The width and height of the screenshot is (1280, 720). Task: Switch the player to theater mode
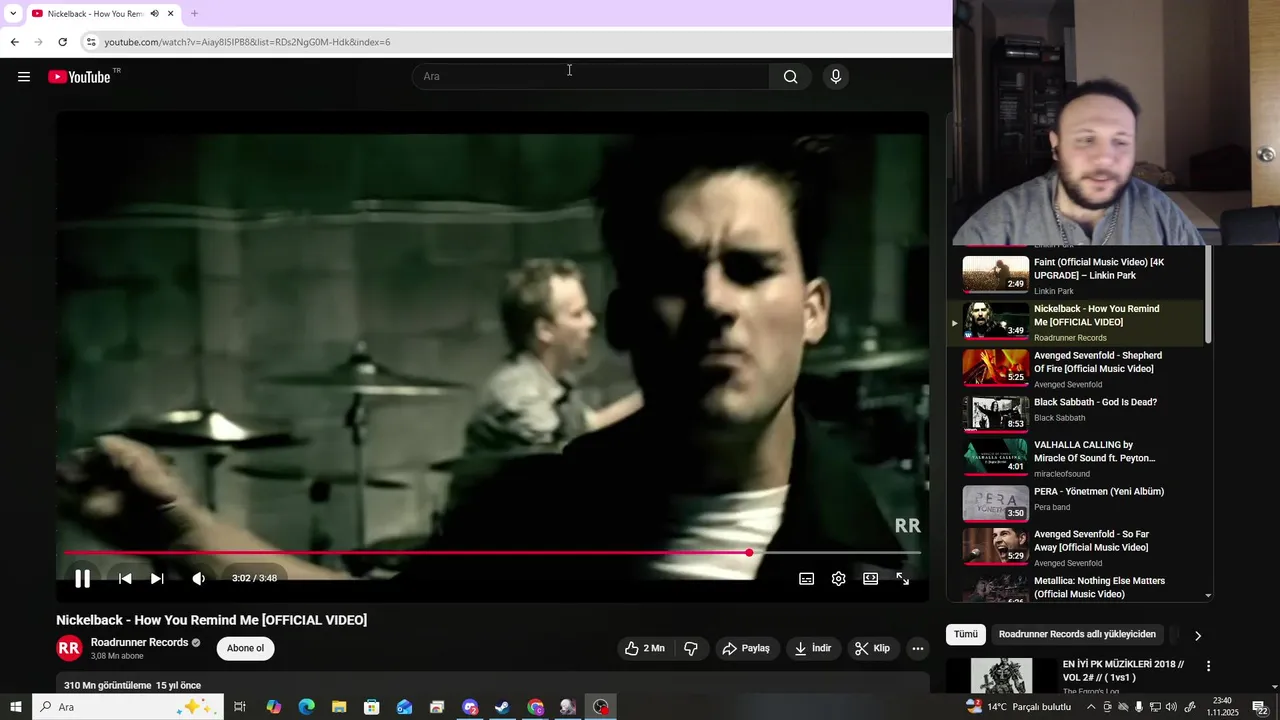coord(870,578)
